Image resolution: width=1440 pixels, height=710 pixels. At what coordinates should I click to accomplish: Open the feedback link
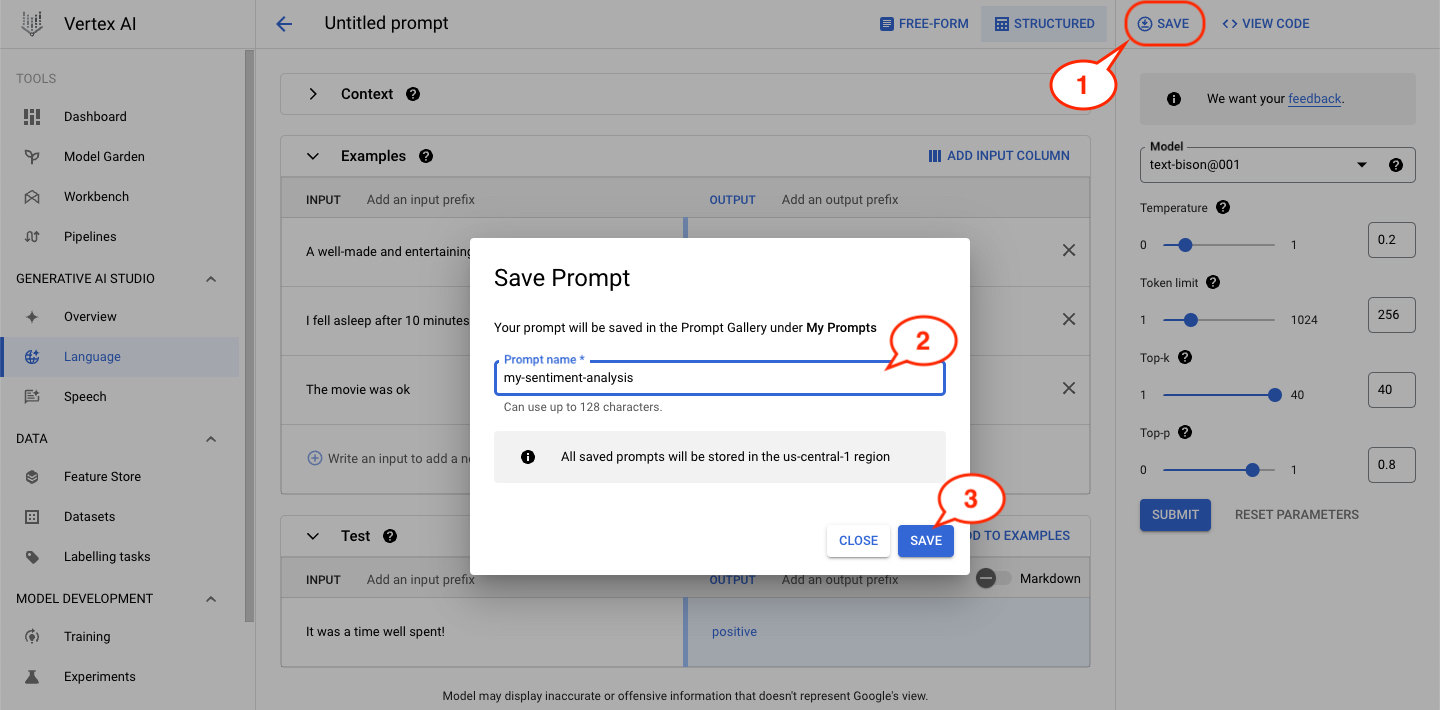[x=1314, y=99]
